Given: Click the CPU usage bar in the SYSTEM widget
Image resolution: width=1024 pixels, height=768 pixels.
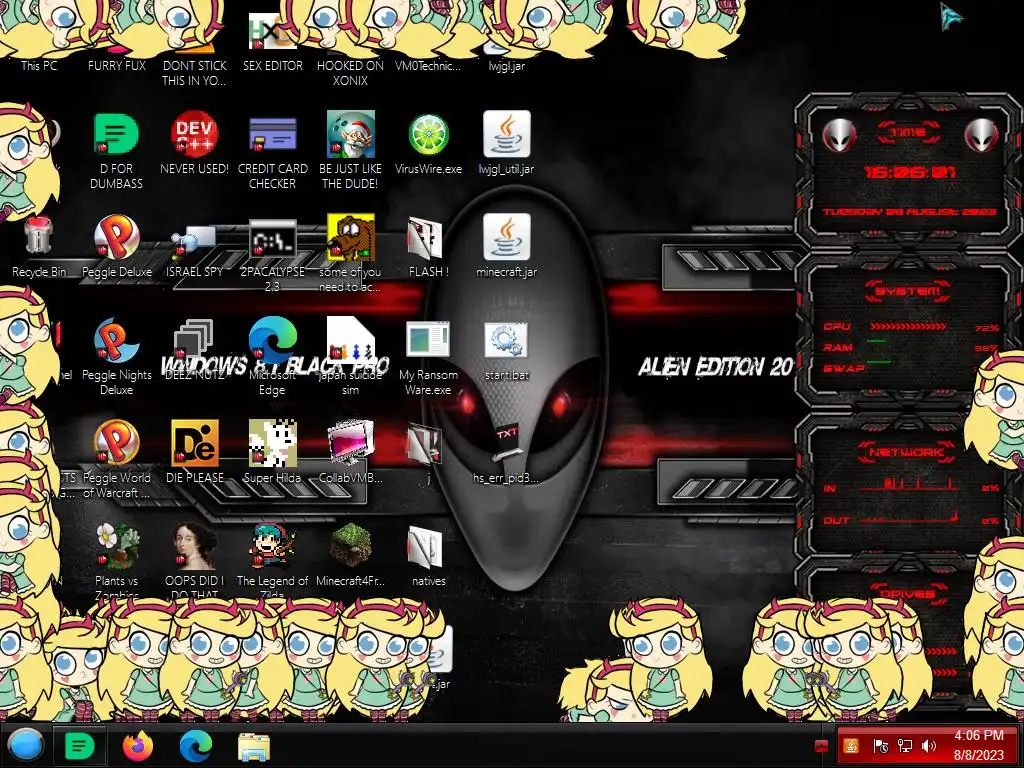Looking at the screenshot, I should click(908, 327).
